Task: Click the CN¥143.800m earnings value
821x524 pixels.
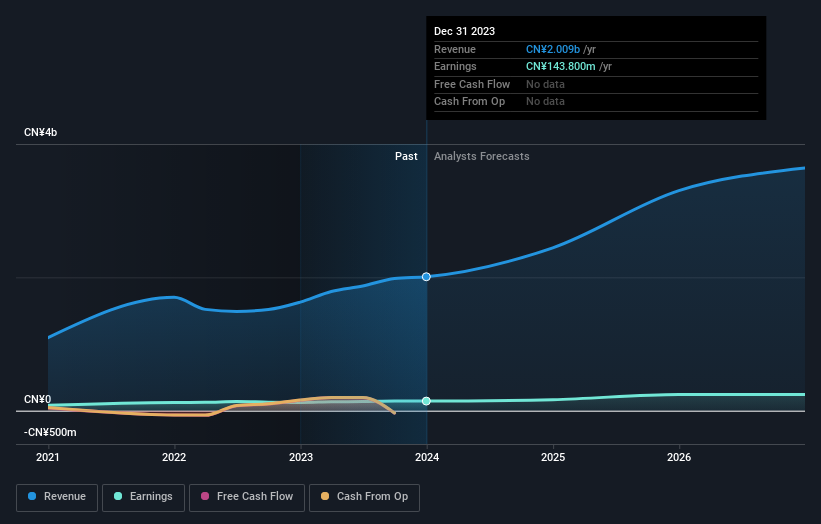Action: (x=560, y=66)
